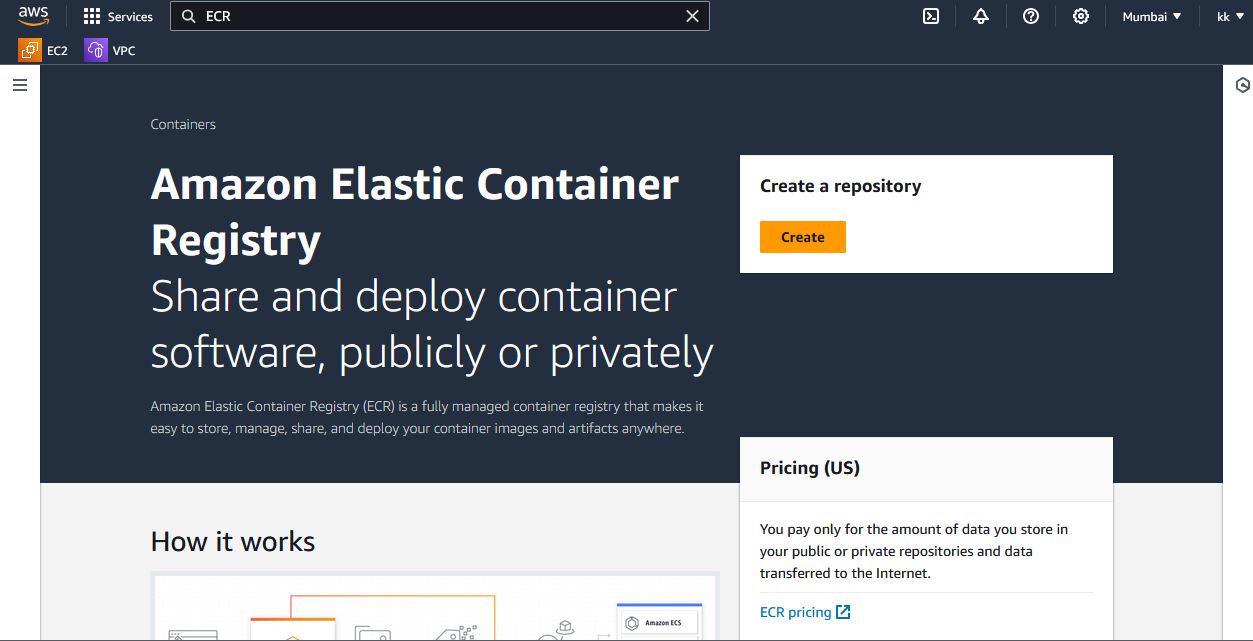Show notifications bell panel
1253x641 pixels.
click(x=981, y=16)
